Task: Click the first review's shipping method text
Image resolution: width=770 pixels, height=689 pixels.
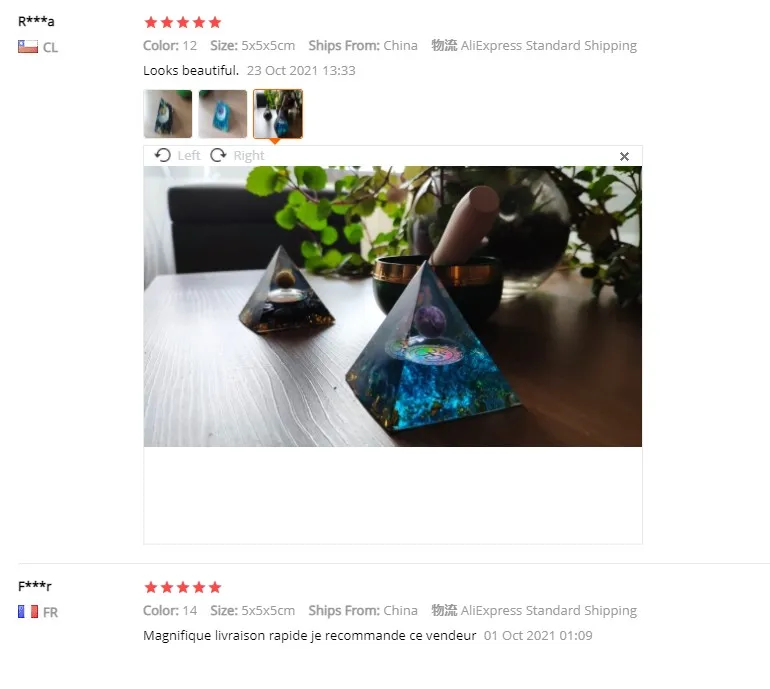Action: [x=549, y=46]
